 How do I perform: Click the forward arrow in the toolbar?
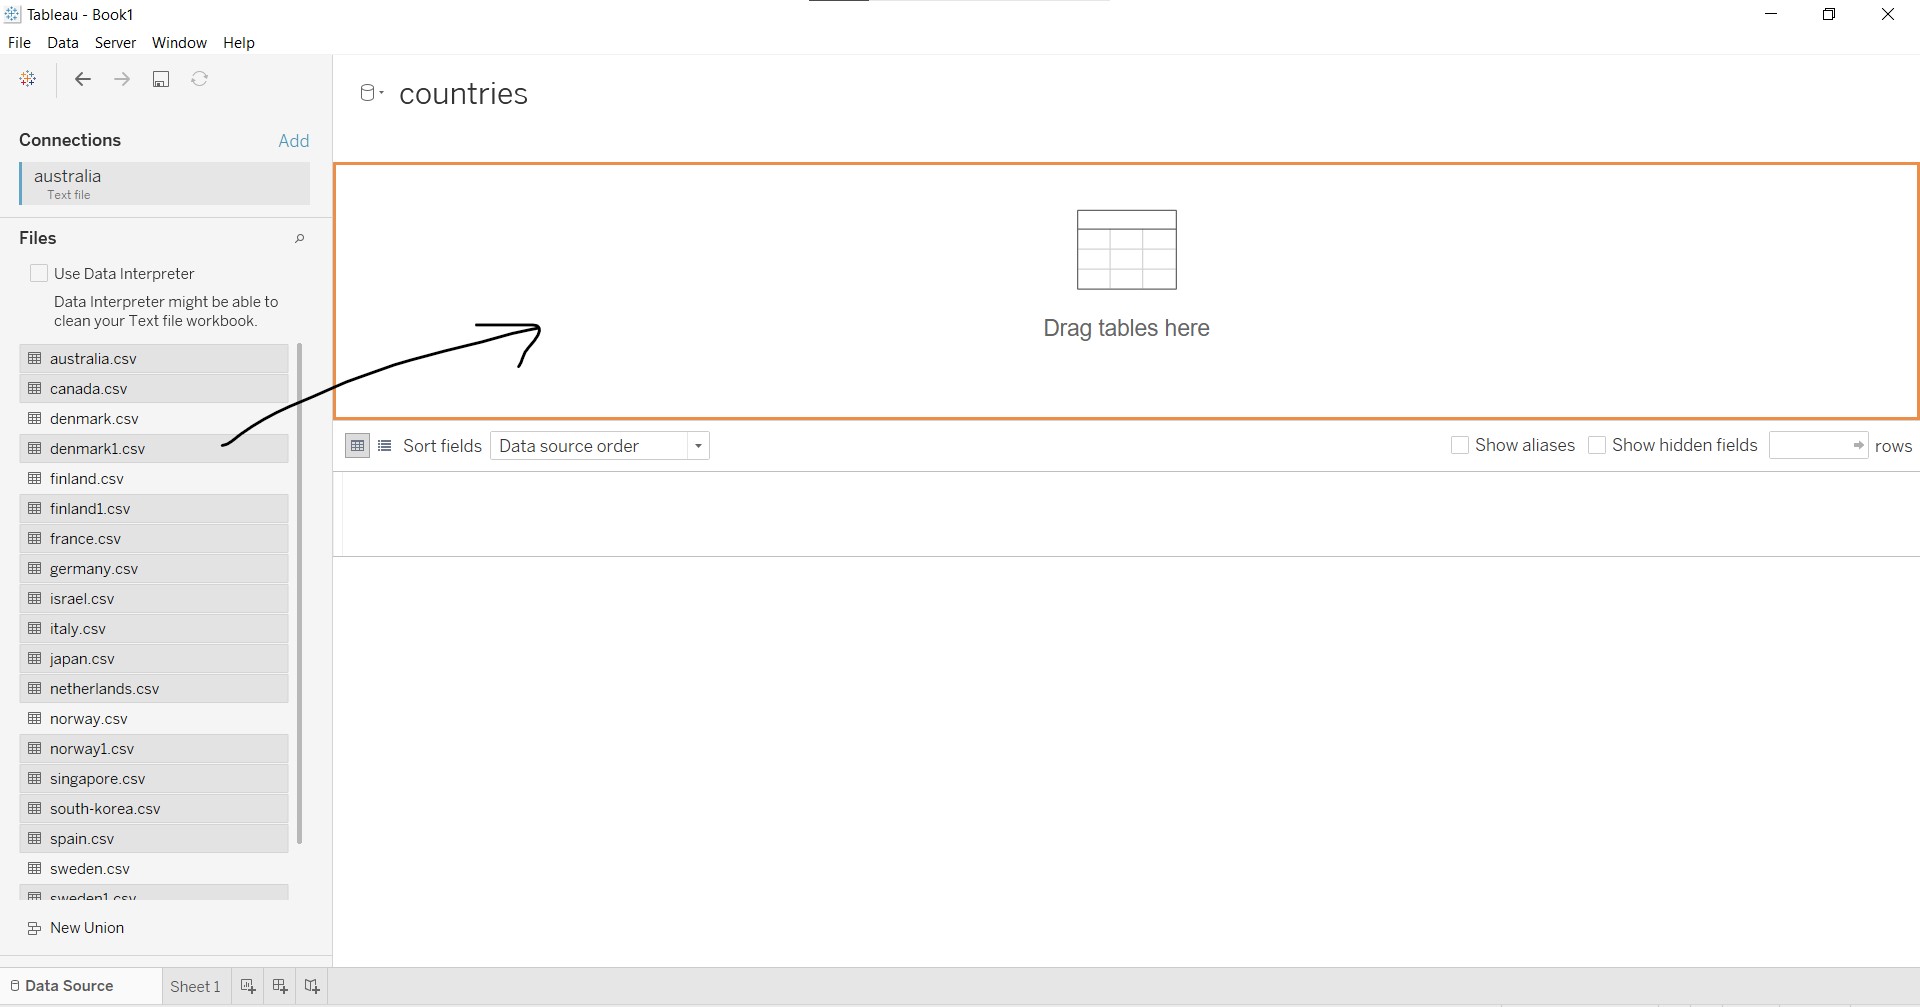(122, 79)
